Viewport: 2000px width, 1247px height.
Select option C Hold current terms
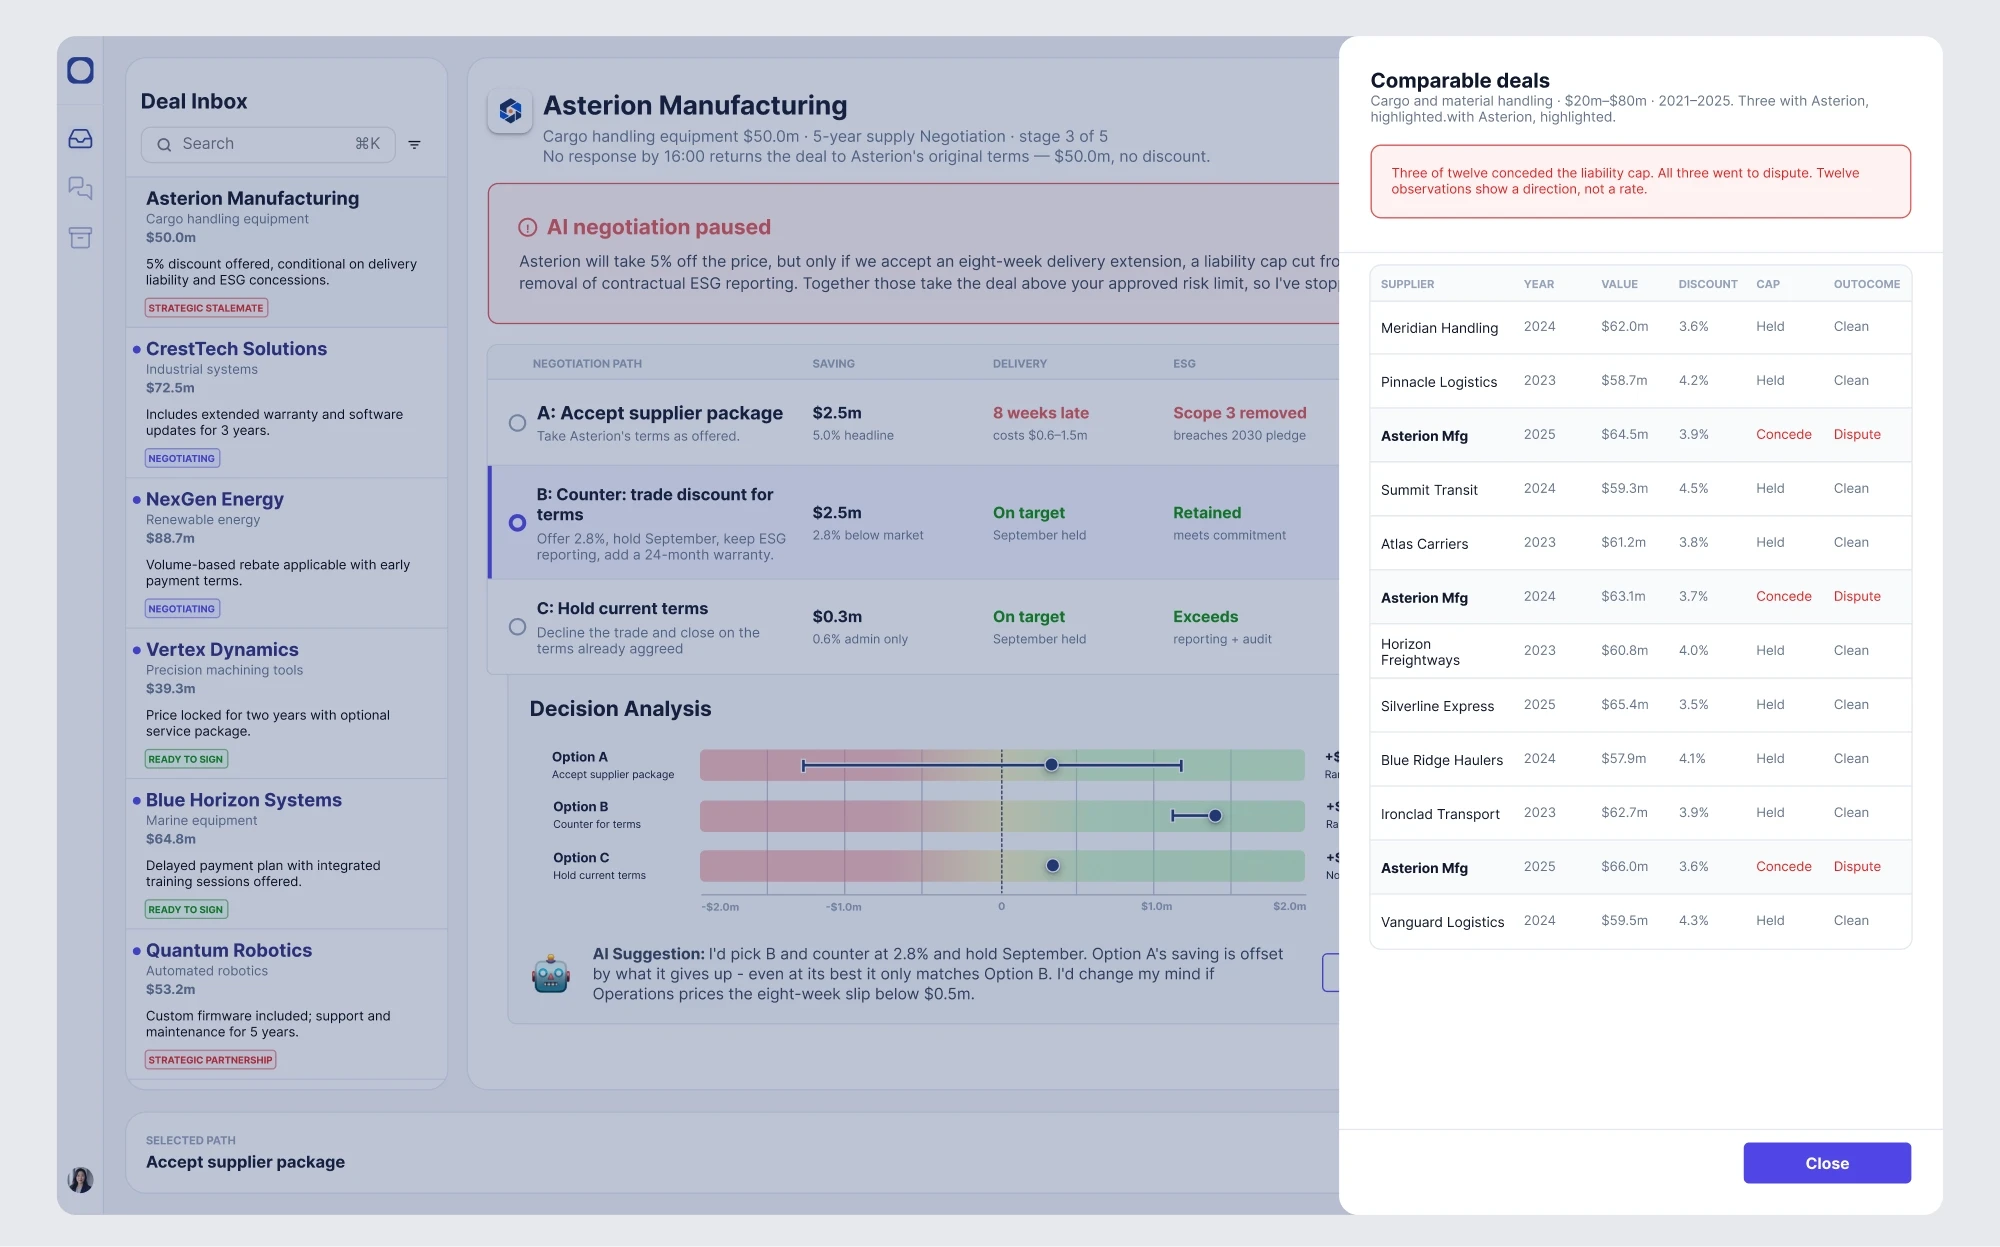click(x=517, y=627)
